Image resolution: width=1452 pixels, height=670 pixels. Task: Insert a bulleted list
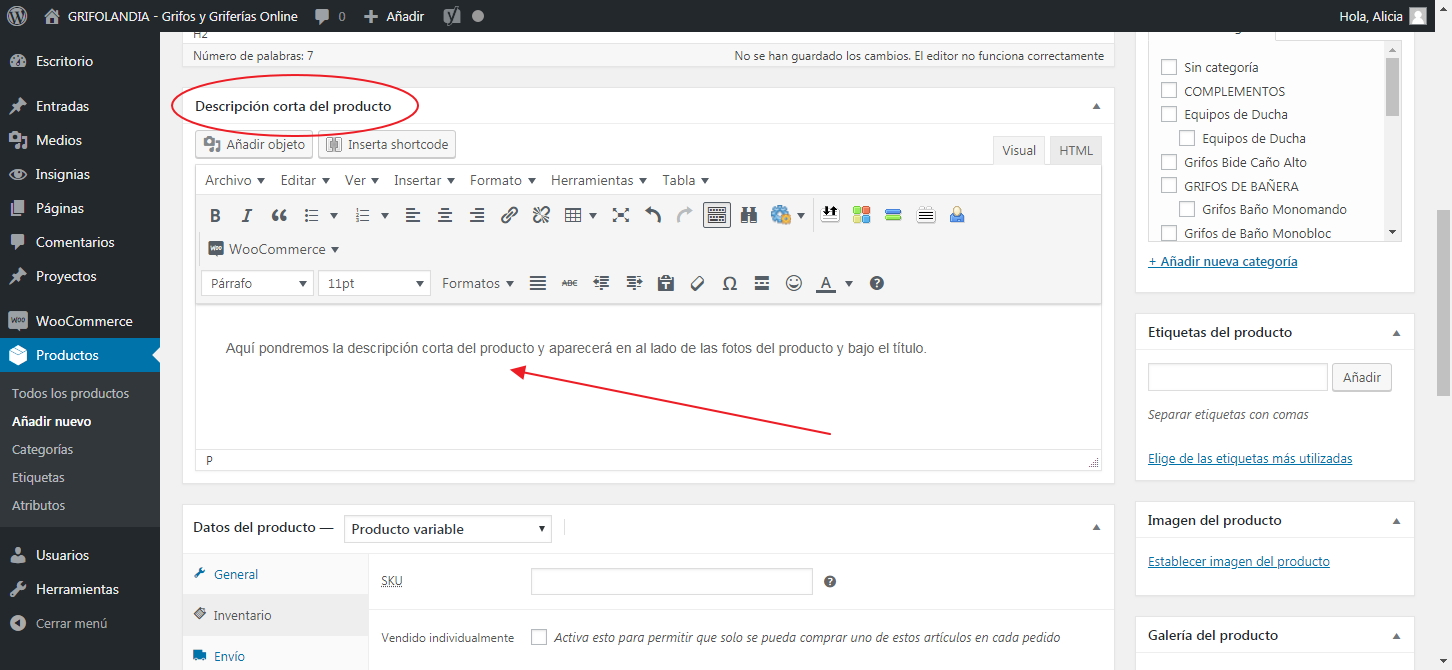tap(312, 215)
